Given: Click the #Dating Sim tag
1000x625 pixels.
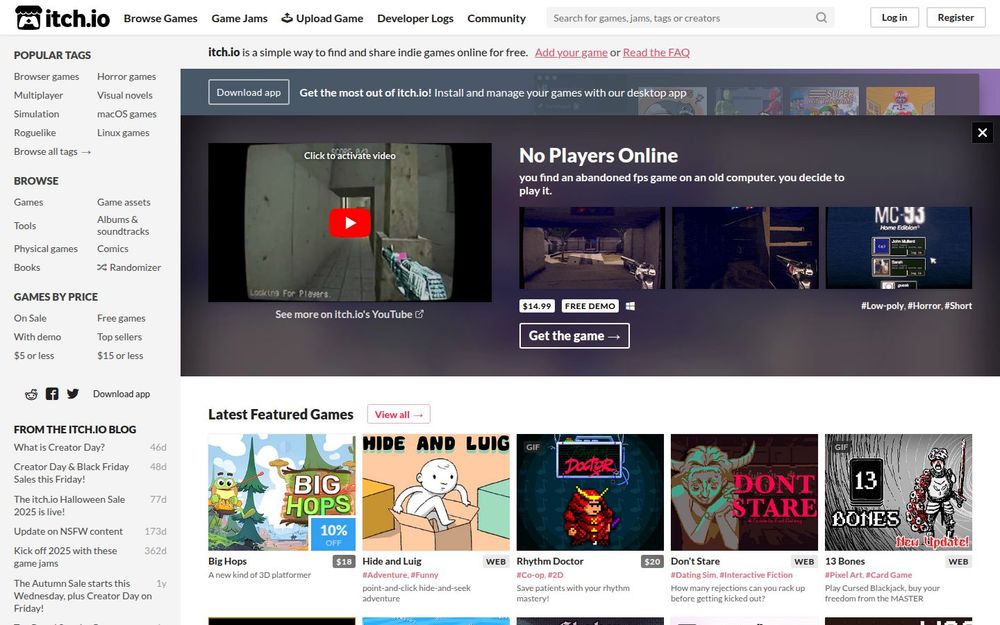Looking at the screenshot, I should coord(694,575).
